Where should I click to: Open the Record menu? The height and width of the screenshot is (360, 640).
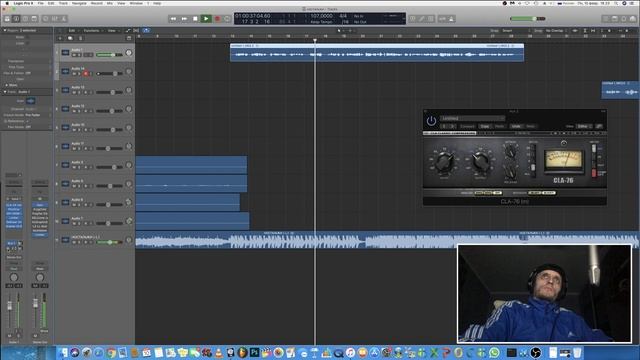[97, 3]
